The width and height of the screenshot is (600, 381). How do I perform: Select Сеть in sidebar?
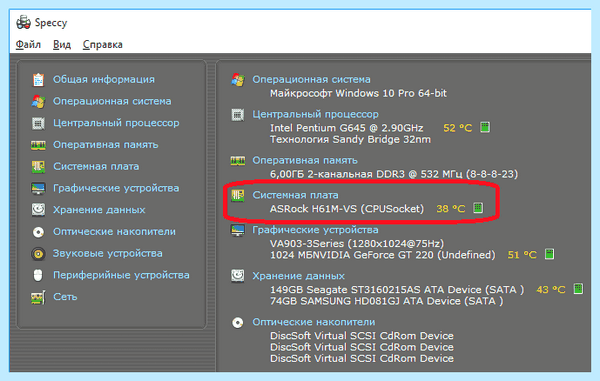pyautogui.click(x=65, y=297)
